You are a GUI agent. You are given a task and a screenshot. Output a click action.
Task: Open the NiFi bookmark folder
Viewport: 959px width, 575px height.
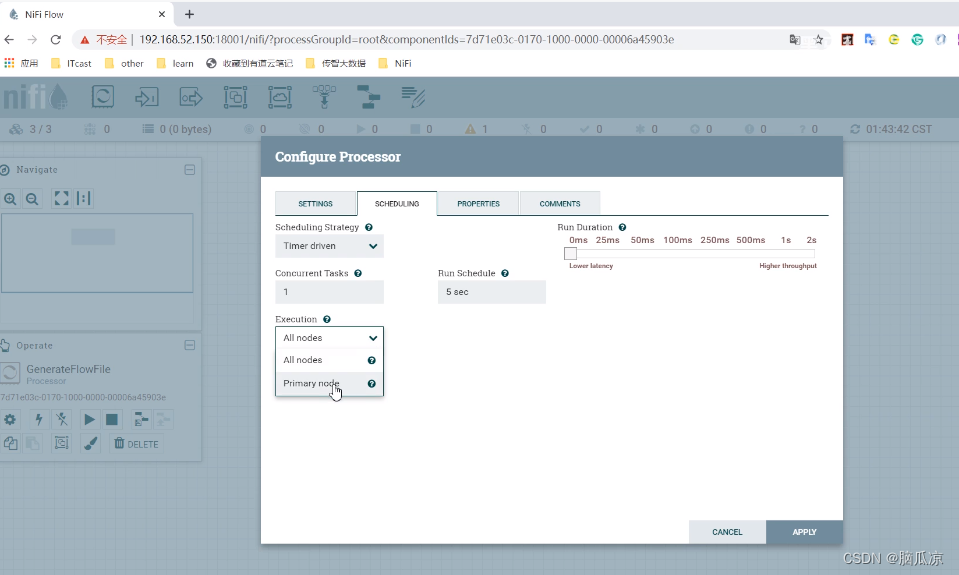click(x=395, y=63)
